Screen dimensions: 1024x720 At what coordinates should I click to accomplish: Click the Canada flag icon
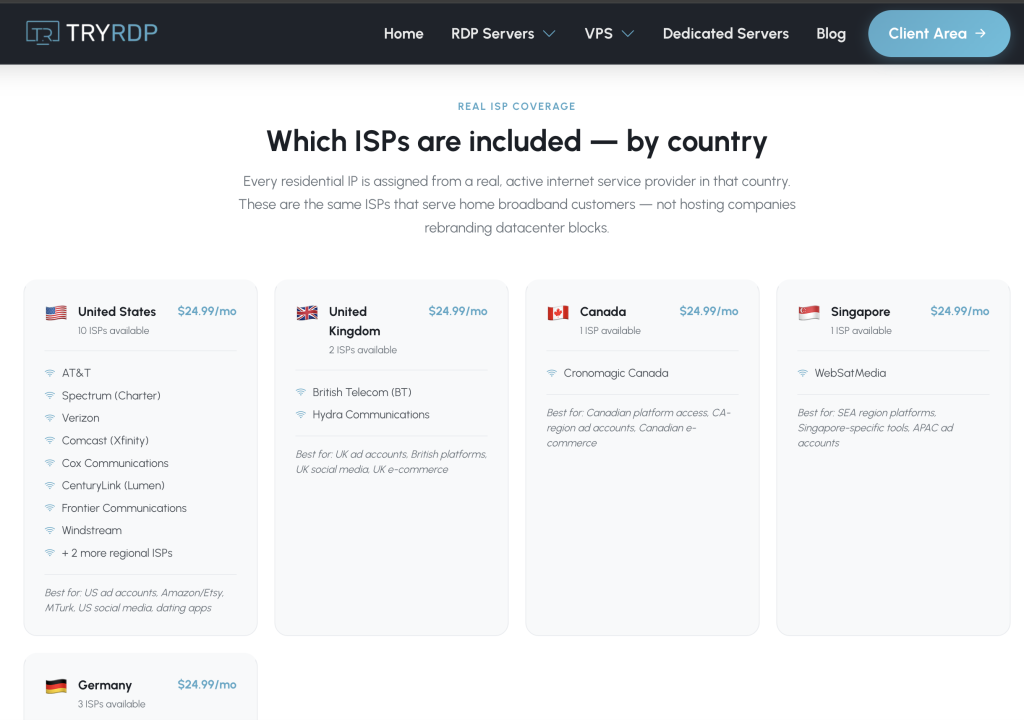click(558, 312)
